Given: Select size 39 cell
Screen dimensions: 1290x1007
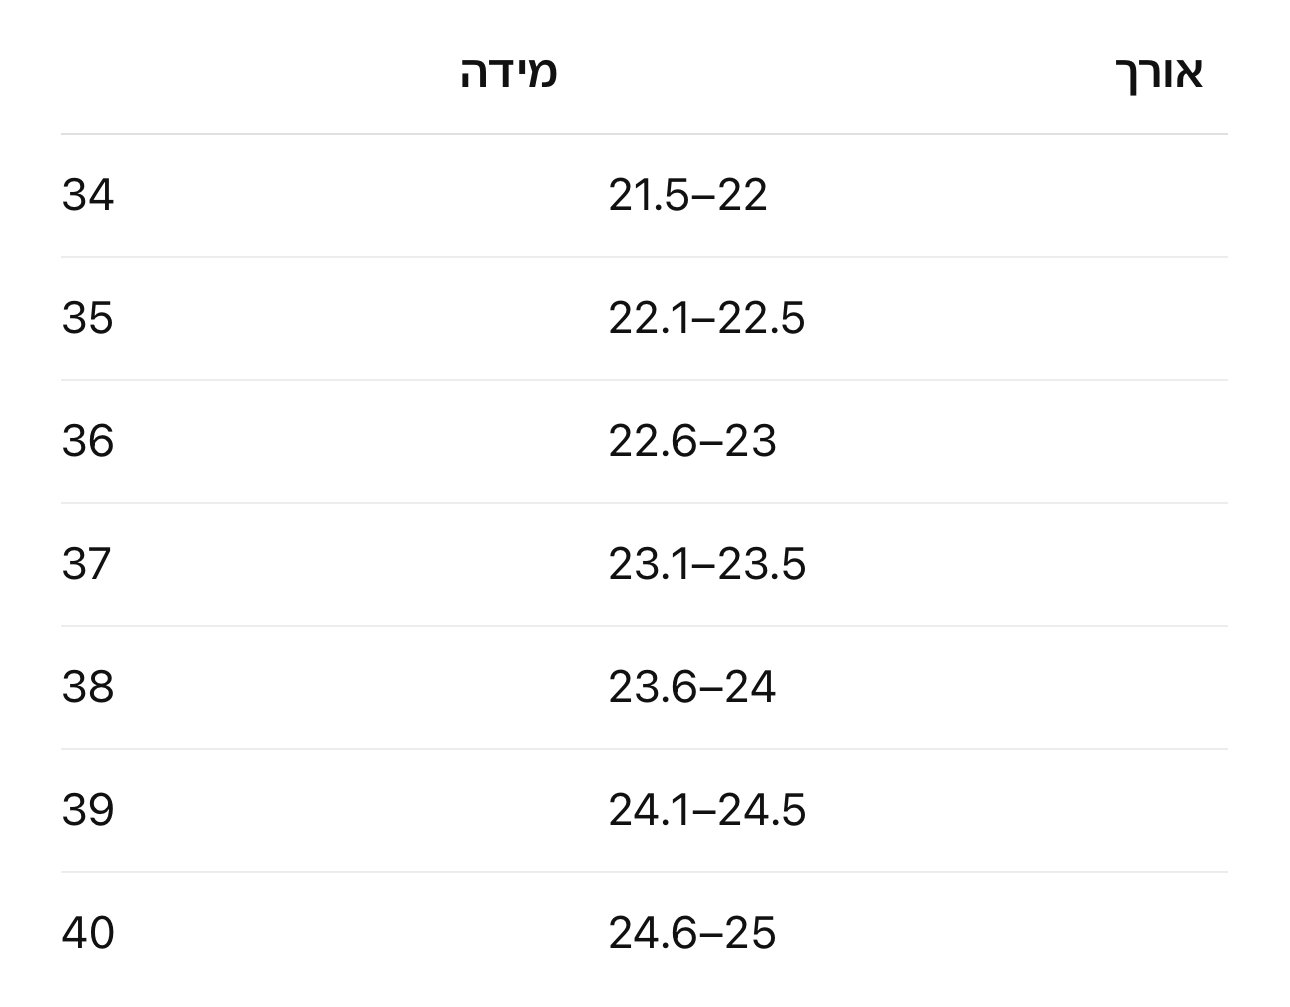Looking at the screenshot, I should point(88,810).
